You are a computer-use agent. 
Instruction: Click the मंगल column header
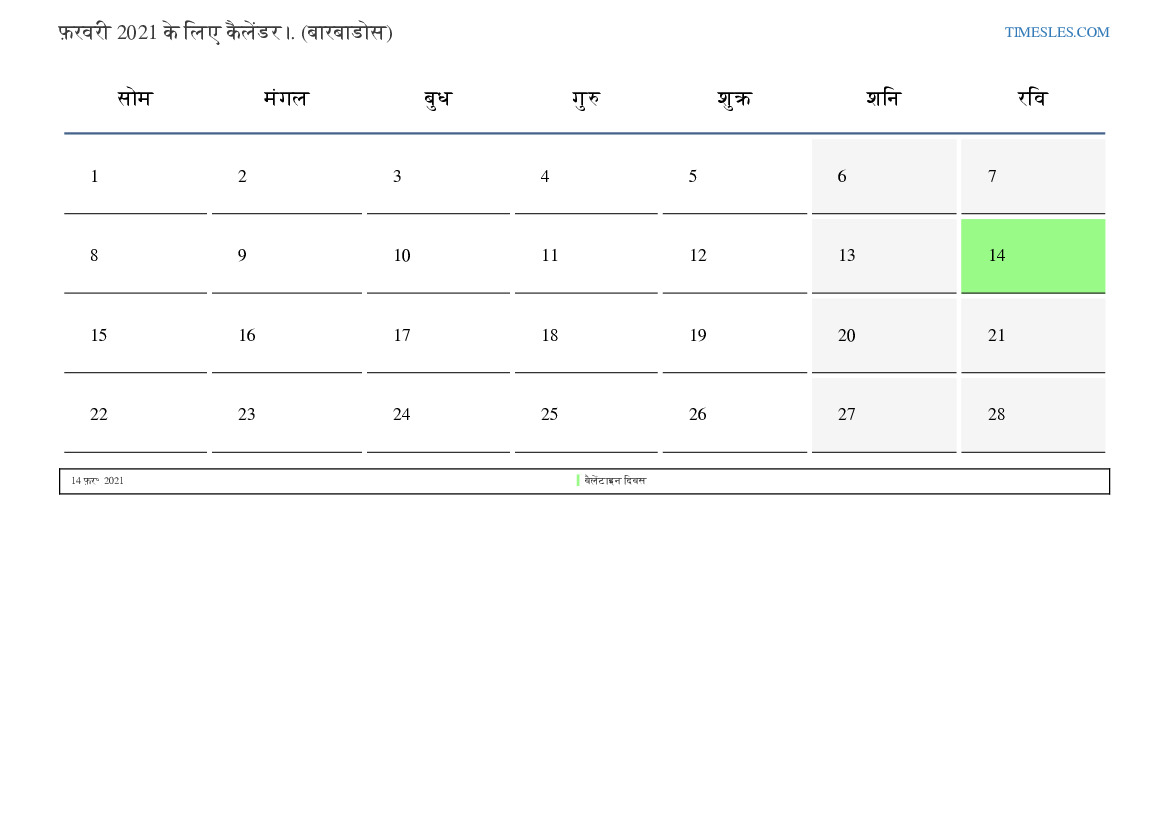coord(286,98)
